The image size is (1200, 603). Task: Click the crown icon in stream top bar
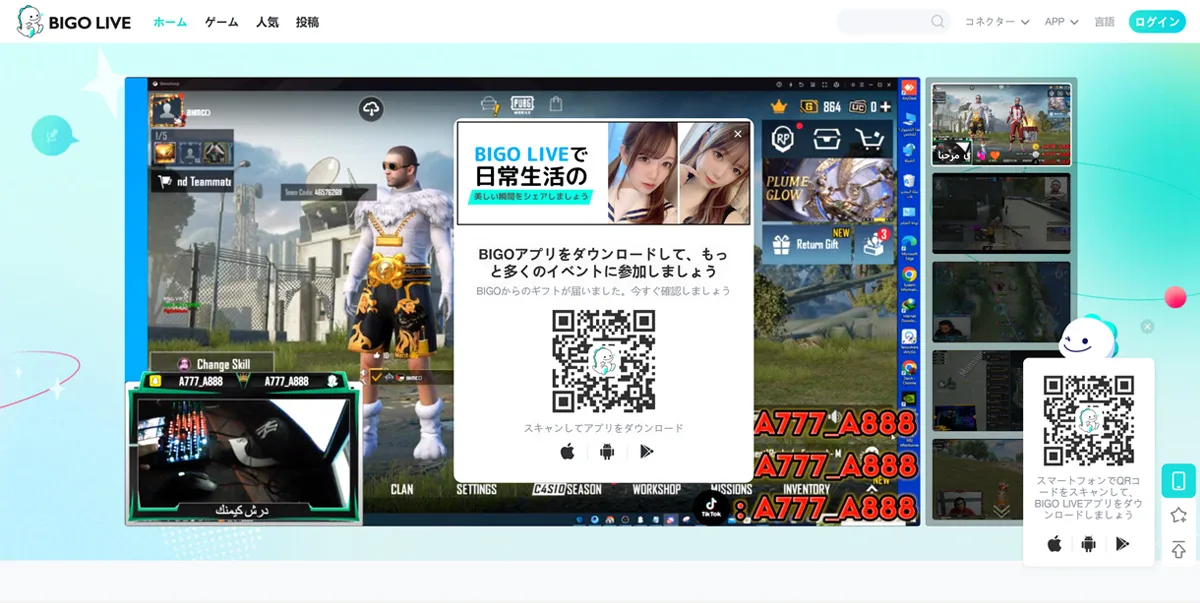pyautogui.click(x=778, y=106)
